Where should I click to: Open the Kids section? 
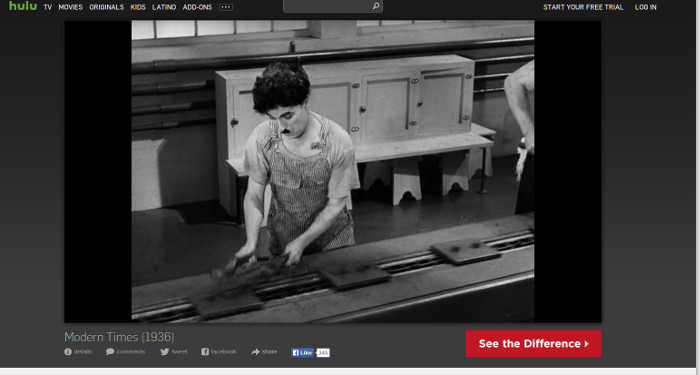(138, 7)
